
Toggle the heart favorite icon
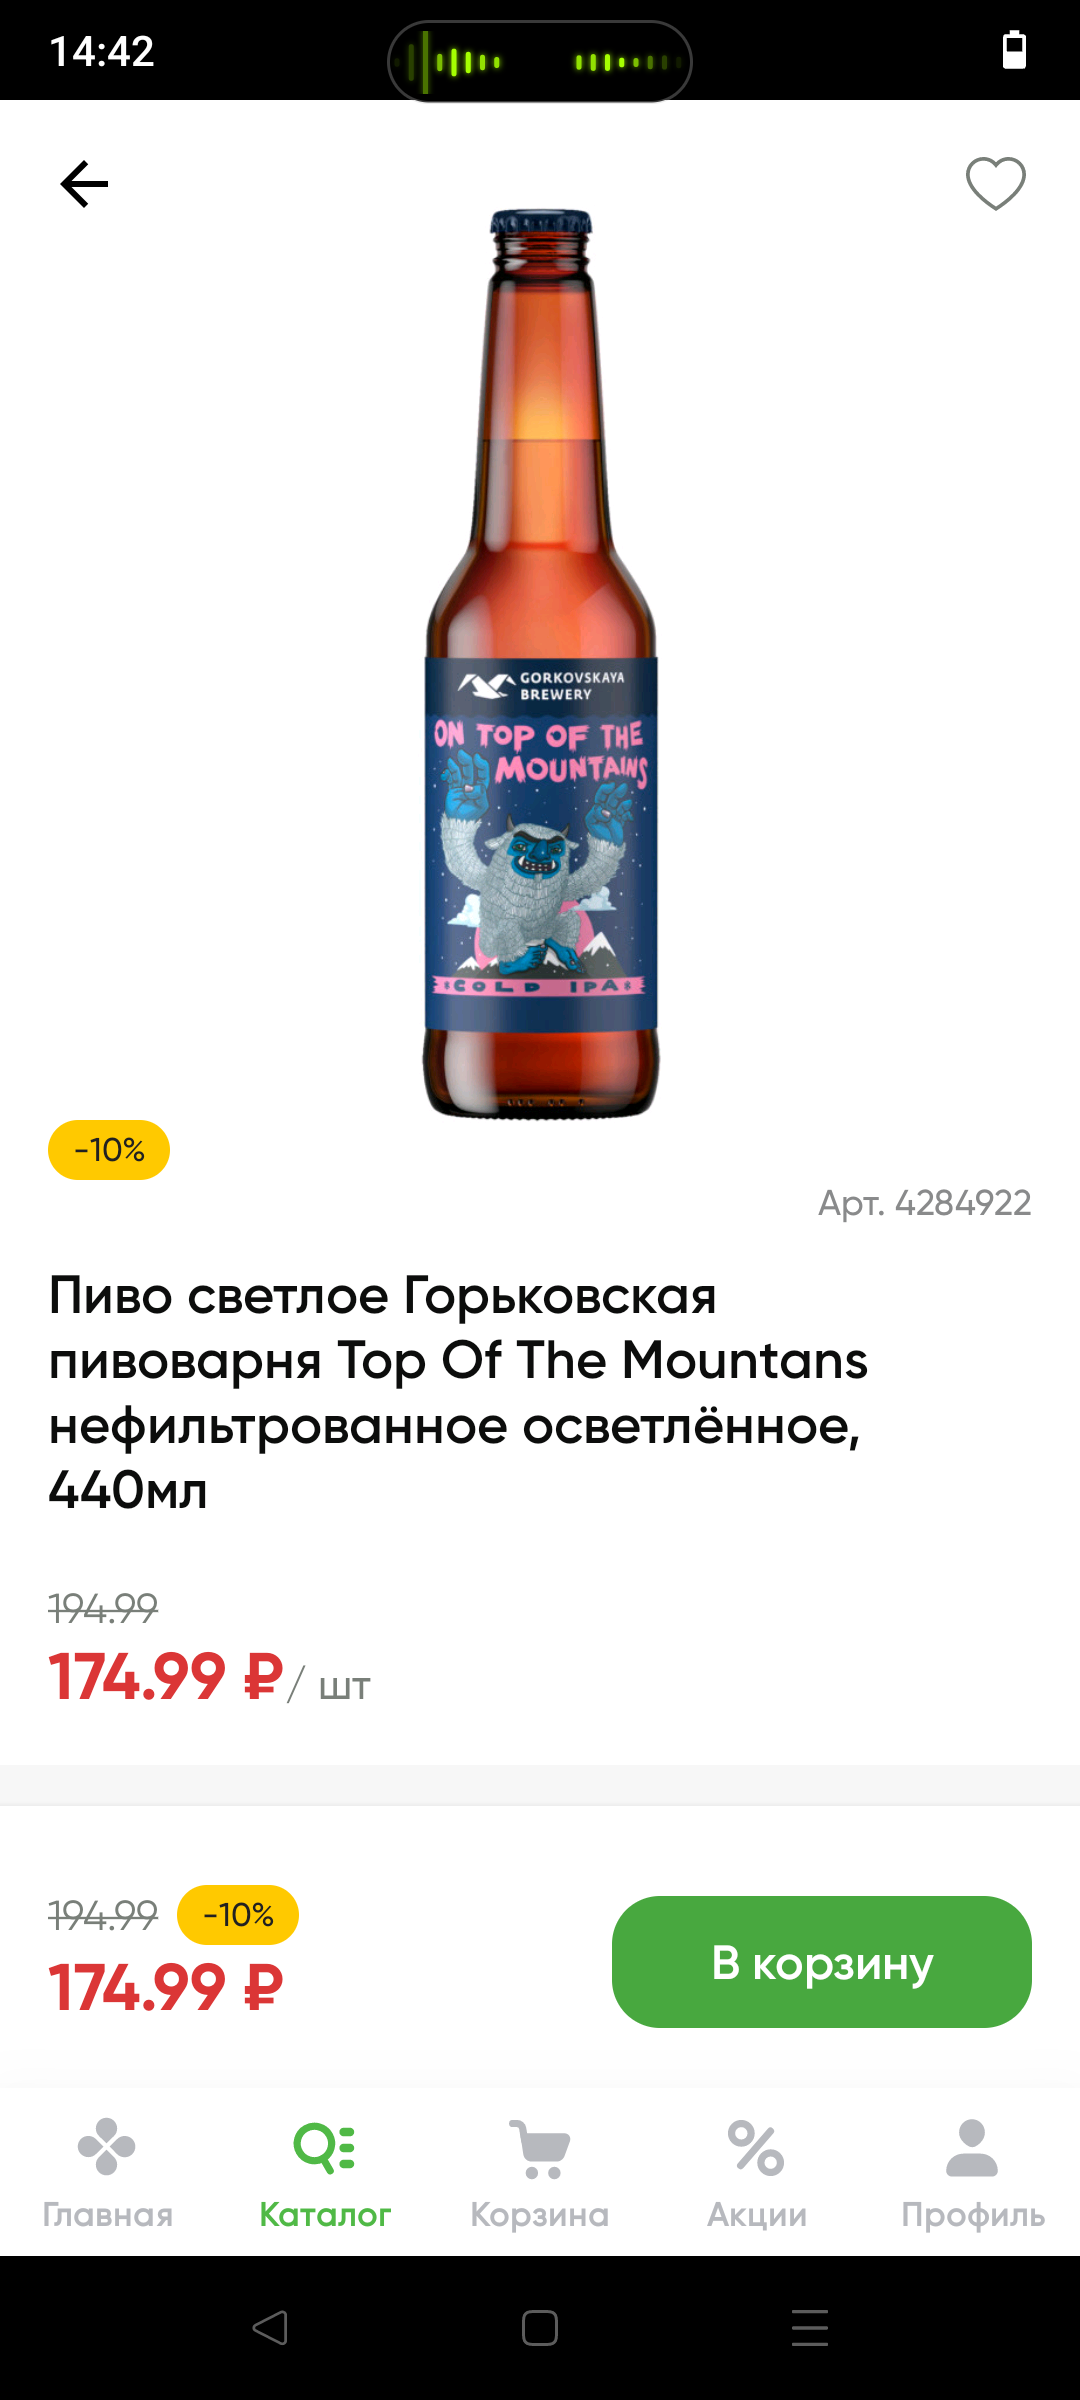(995, 184)
